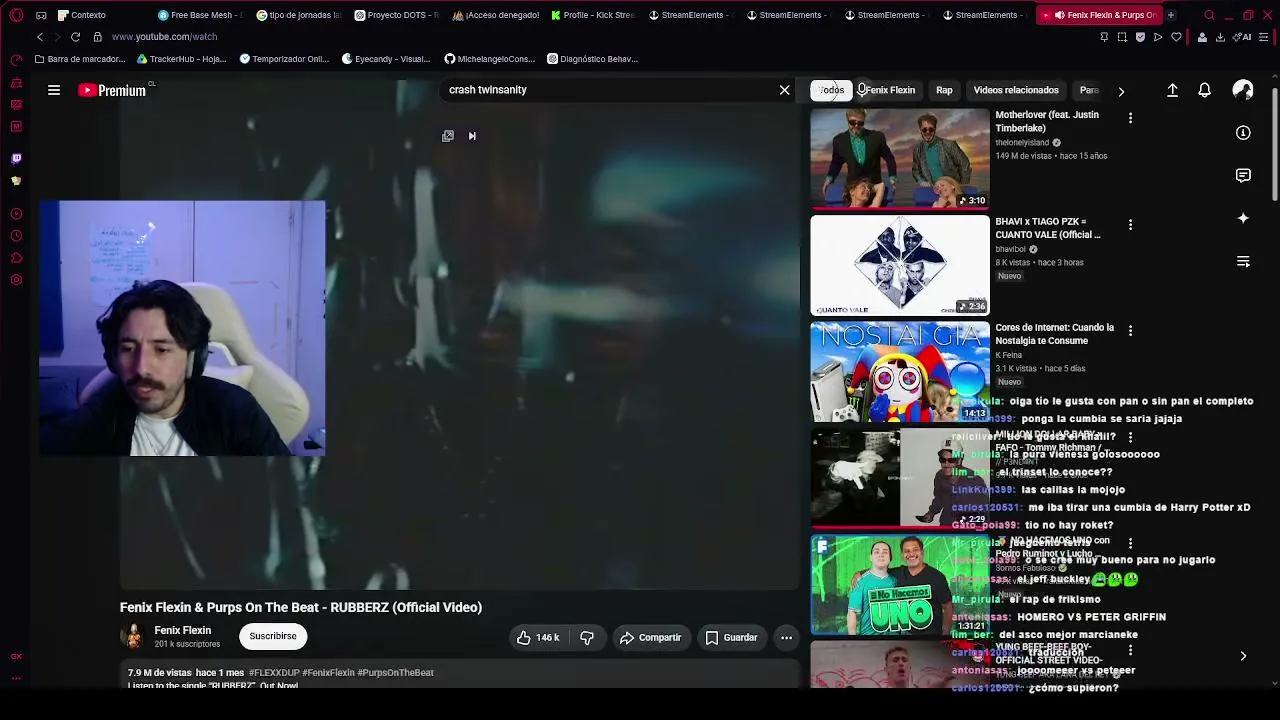Open the comments panel icon
This screenshot has height=720, width=1280.
(1243, 176)
